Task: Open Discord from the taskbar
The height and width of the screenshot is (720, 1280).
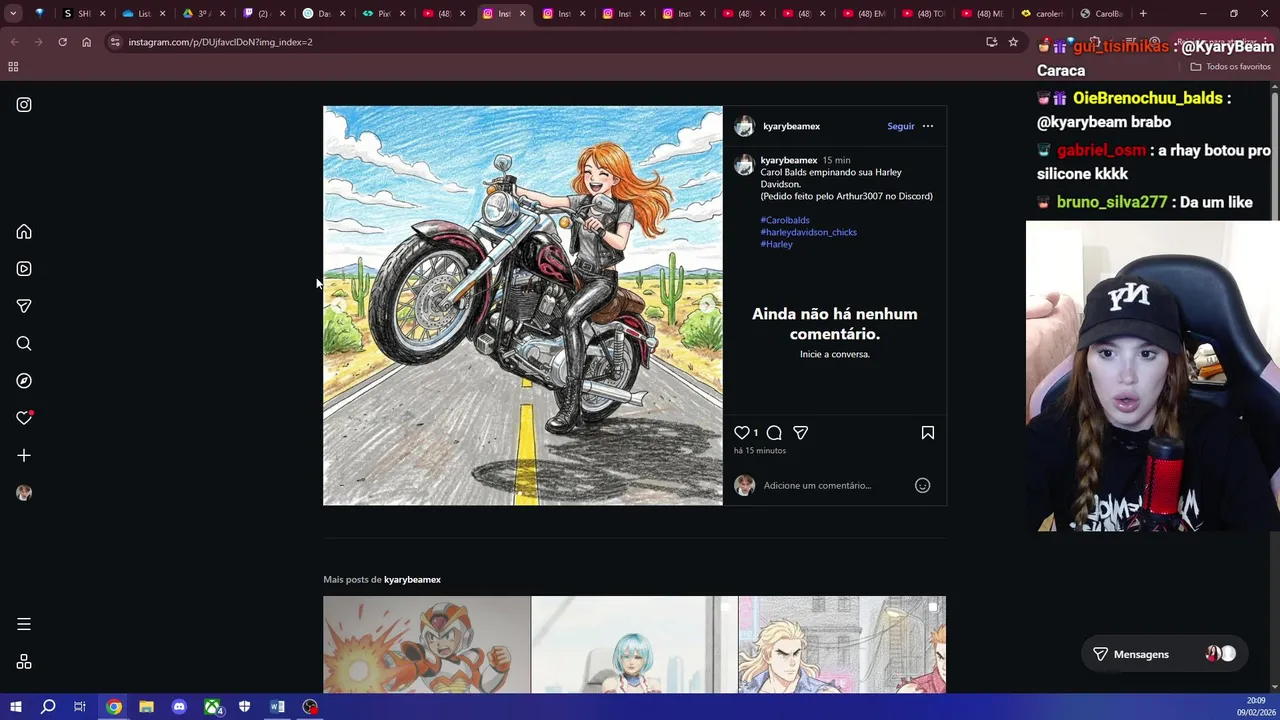Action: click(x=179, y=707)
